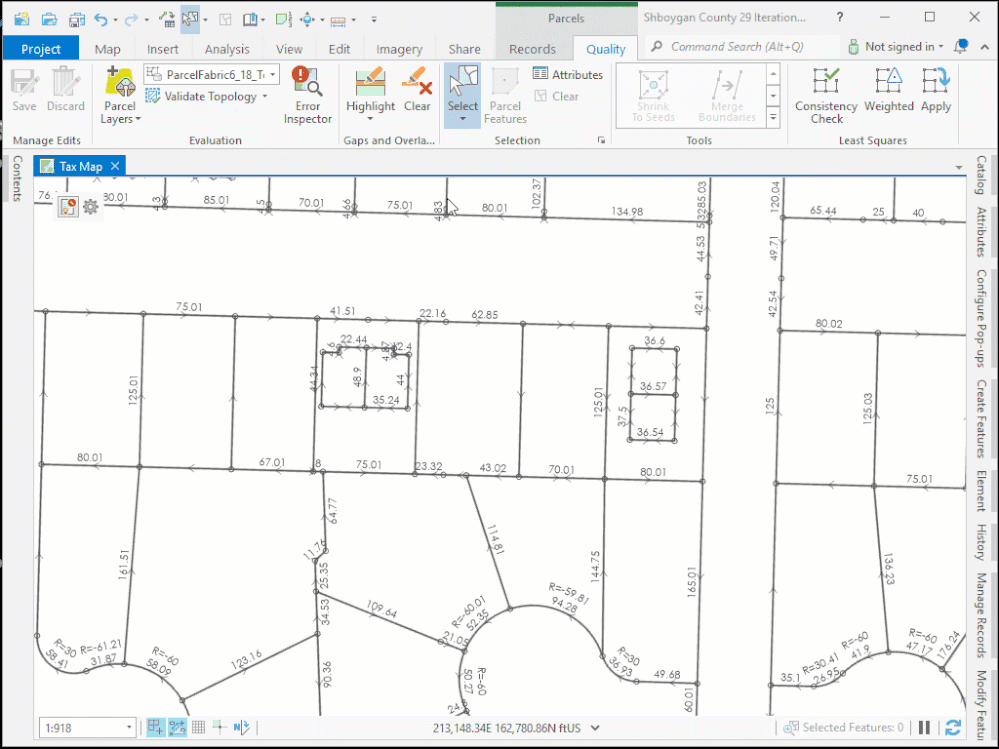Open the Error Inspector

(x=307, y=95)
